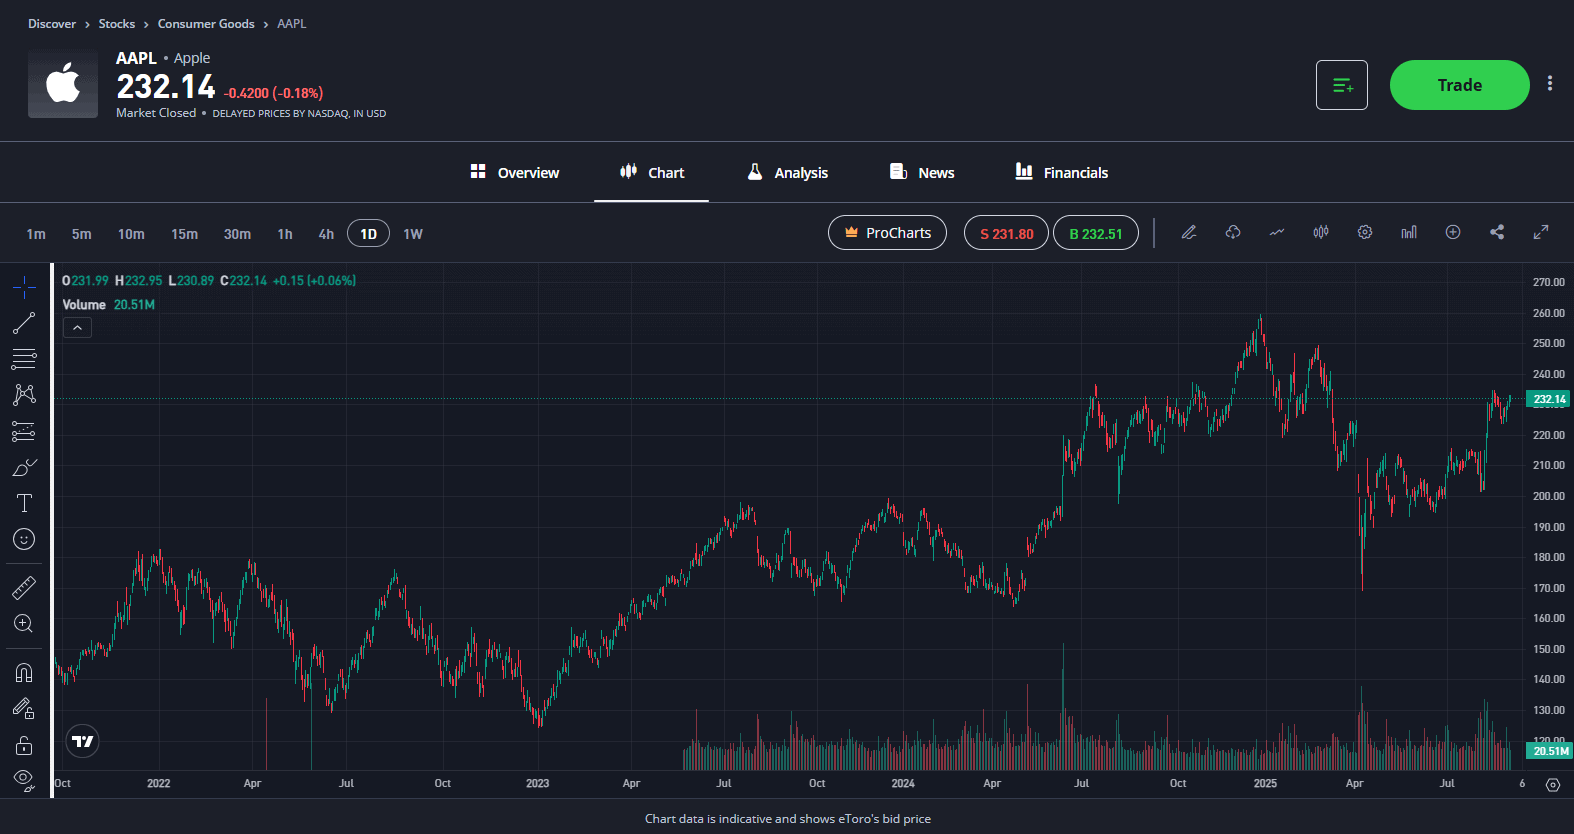Open the compare line chart icon

coord(1277,232)
